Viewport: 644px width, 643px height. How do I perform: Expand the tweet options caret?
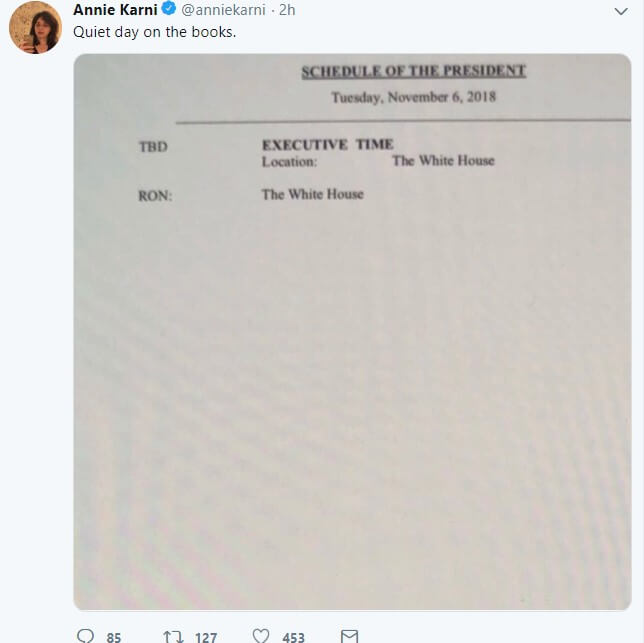(620, 9)
